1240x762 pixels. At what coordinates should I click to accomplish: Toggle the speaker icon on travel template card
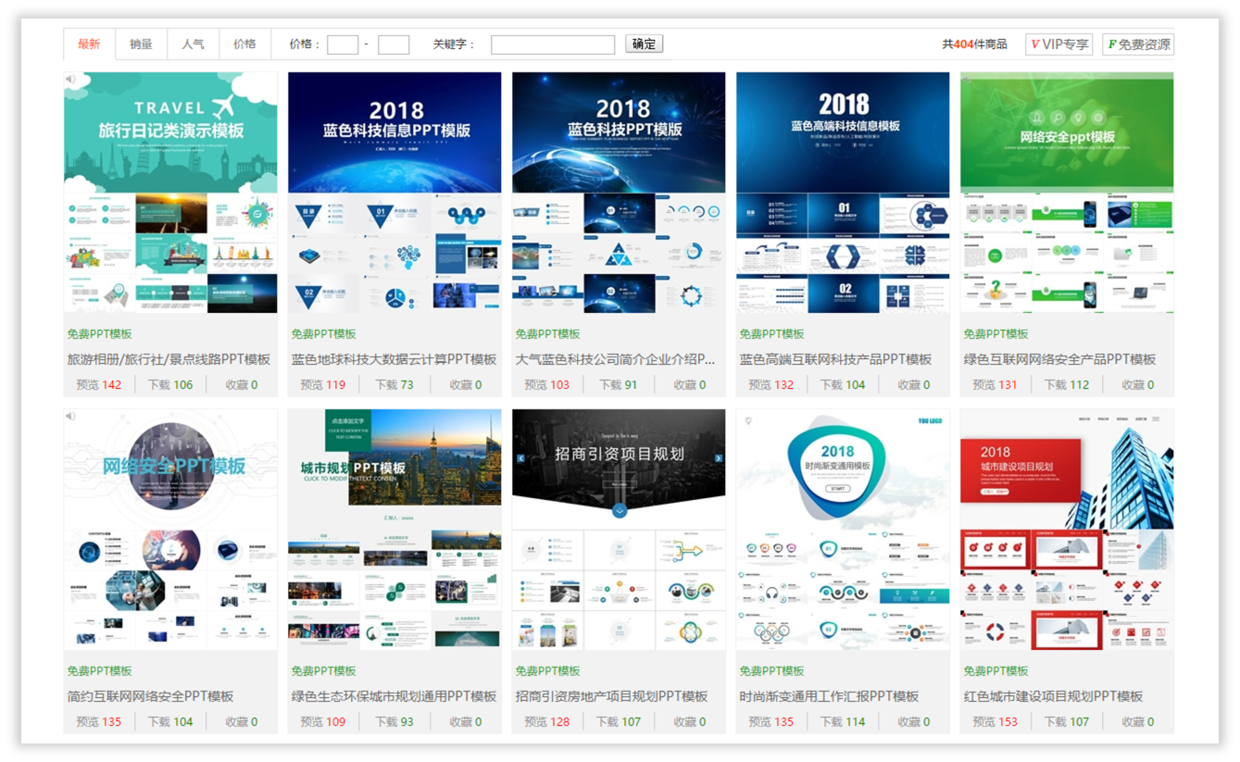71,79
